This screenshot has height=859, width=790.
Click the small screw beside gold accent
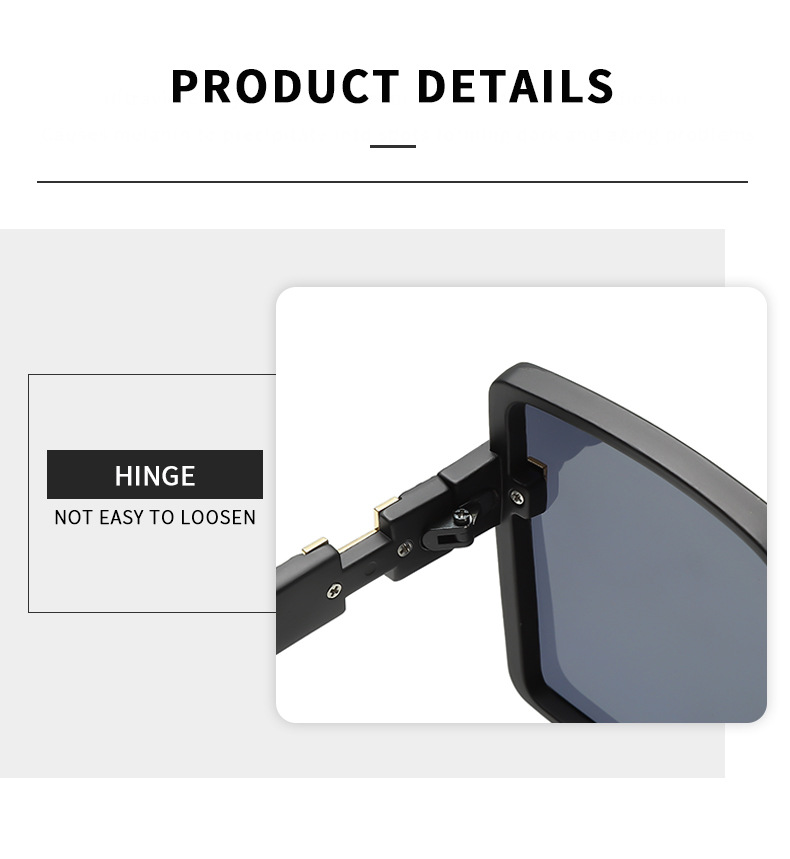click(405, 547)
